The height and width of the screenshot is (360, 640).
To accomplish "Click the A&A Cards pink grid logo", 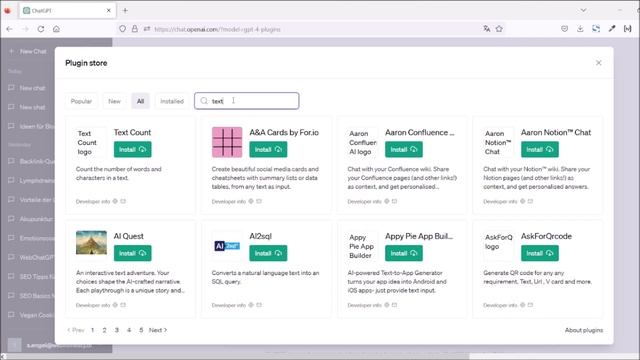I will [227, 142].
